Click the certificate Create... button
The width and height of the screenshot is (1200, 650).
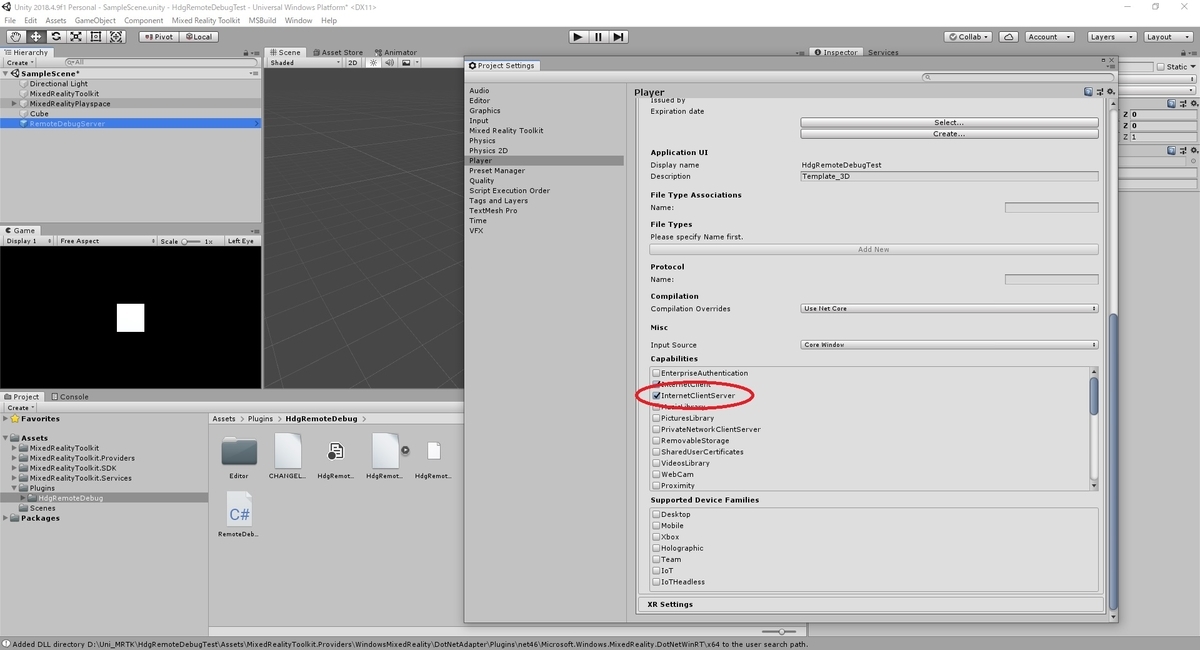point(949,134)
